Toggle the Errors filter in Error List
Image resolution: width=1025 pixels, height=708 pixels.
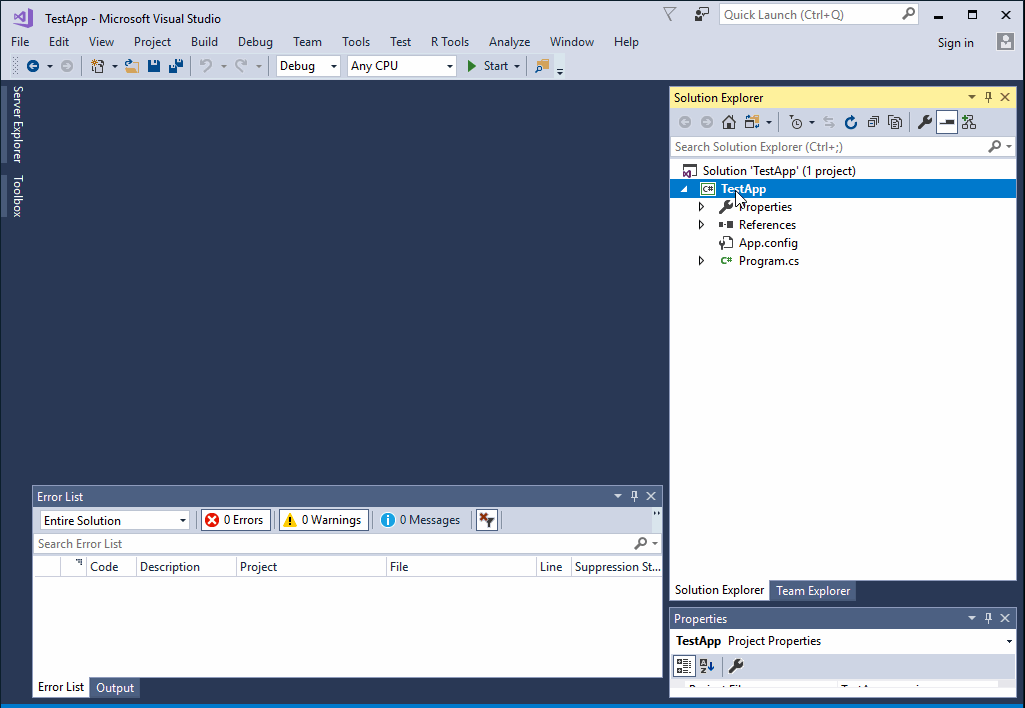(235, 520)
